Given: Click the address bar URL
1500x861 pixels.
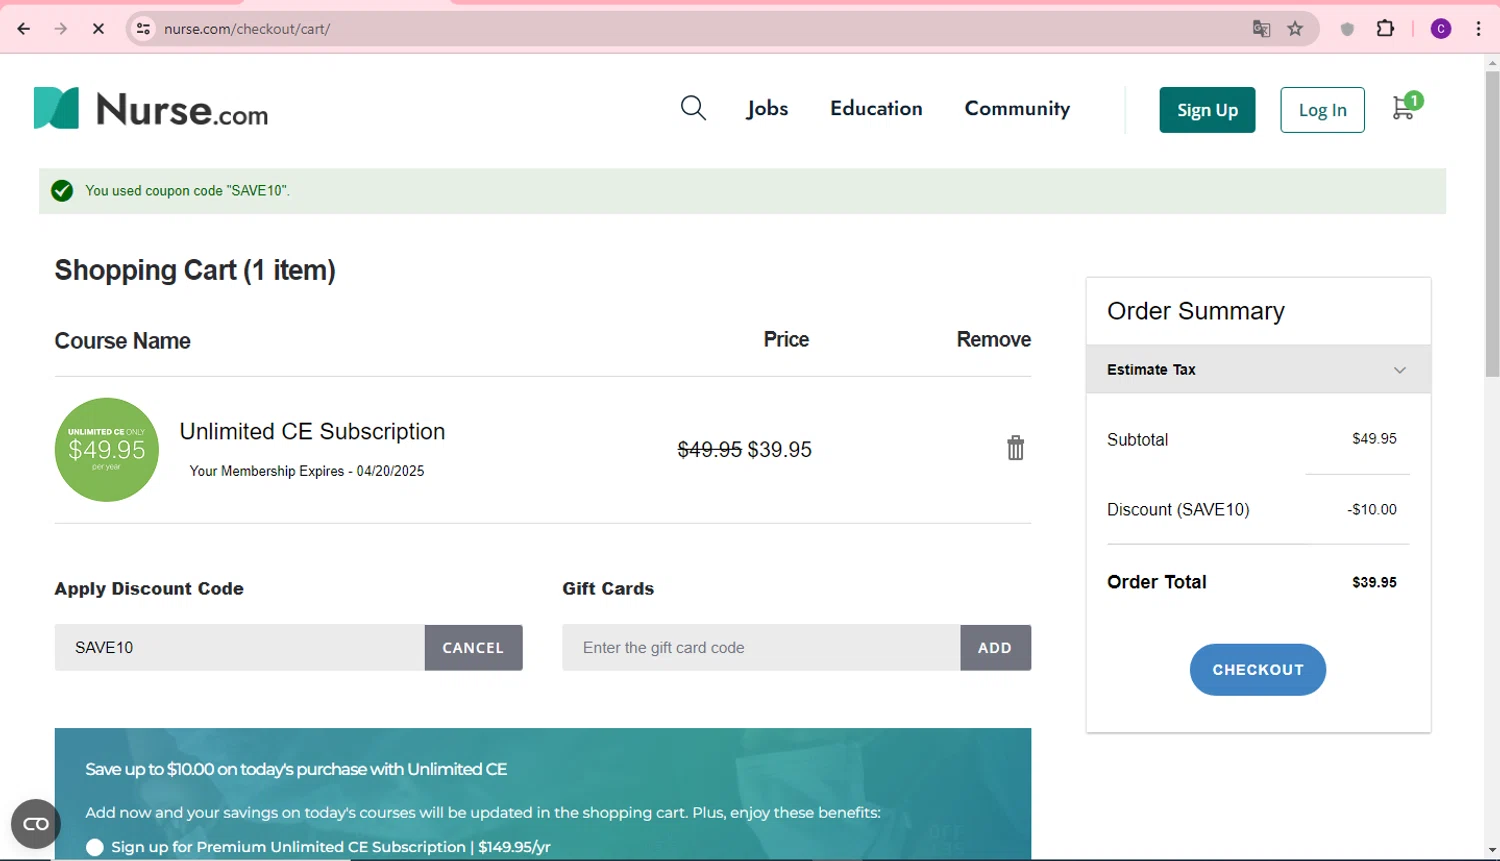Looking at the screenshot, I should [x=248, y=29].
